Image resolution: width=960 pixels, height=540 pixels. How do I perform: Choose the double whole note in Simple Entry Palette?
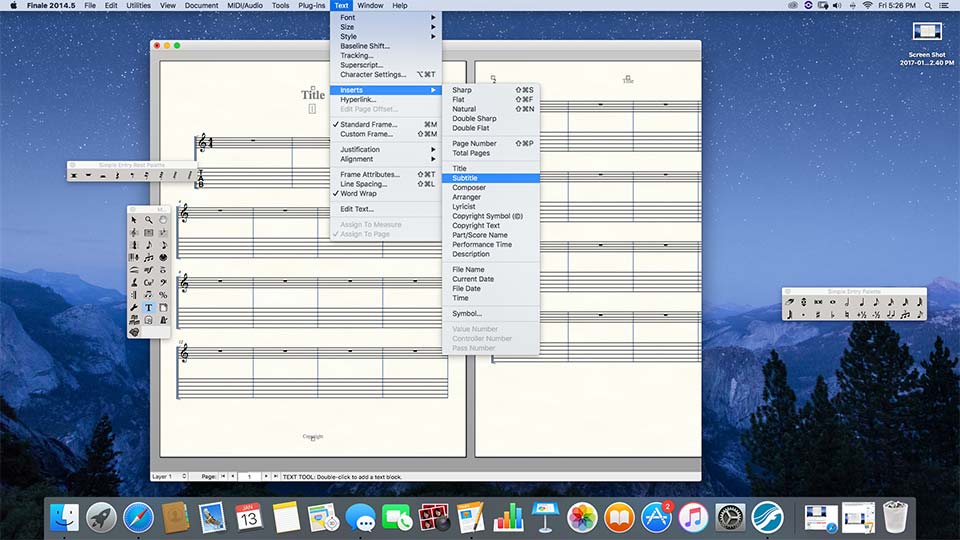point(818,302)
